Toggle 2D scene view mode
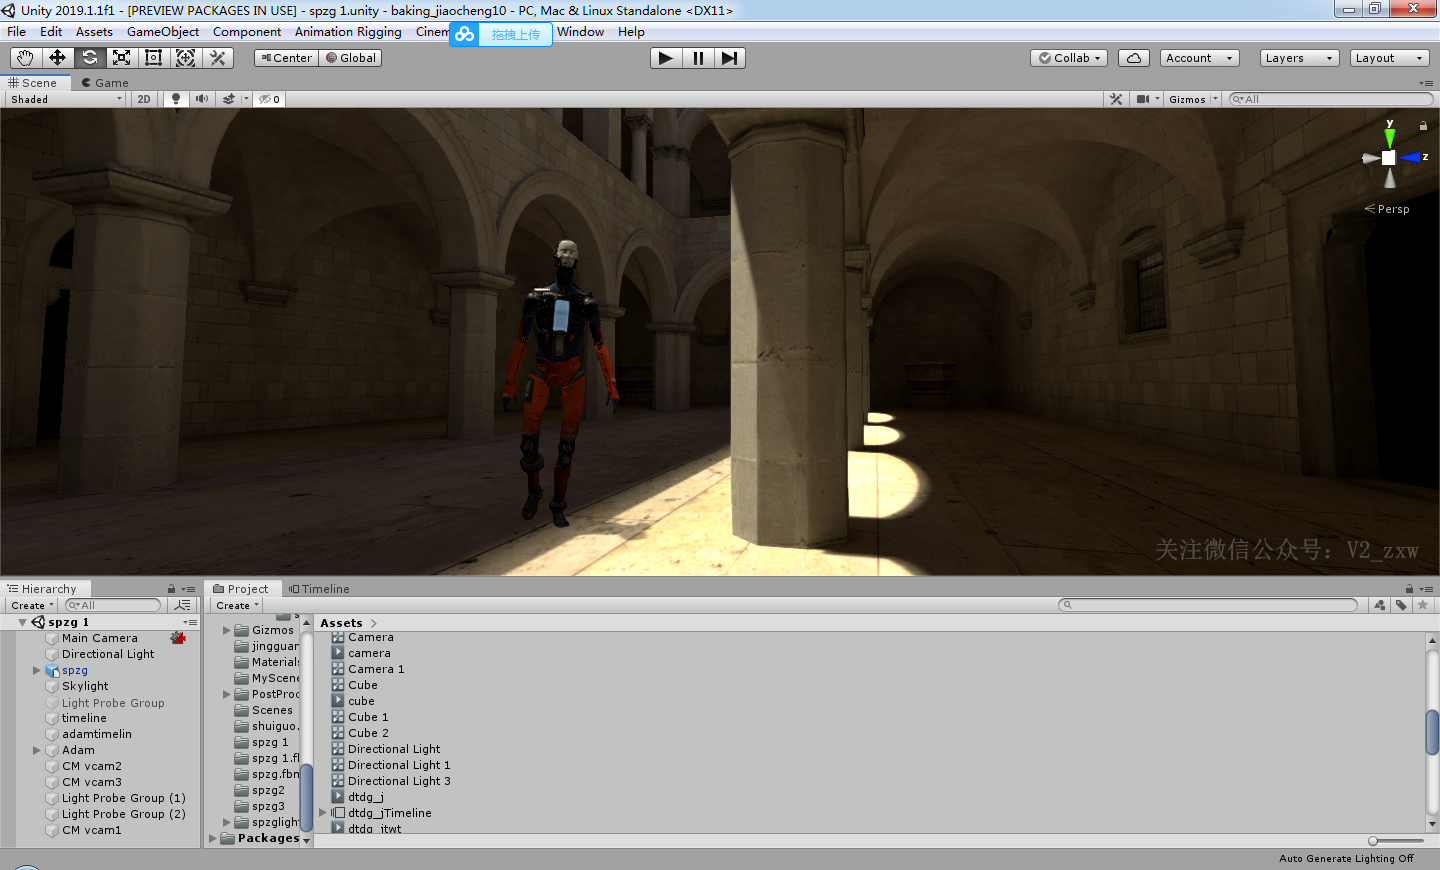1440x870 pixels. point(144,99)
